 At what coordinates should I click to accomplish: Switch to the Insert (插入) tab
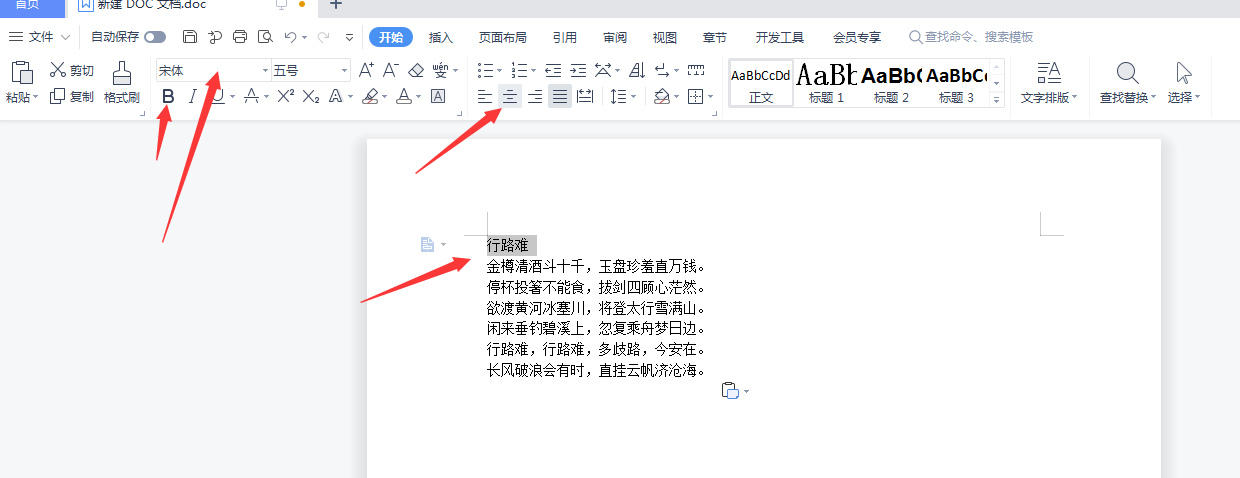[441, 38]
